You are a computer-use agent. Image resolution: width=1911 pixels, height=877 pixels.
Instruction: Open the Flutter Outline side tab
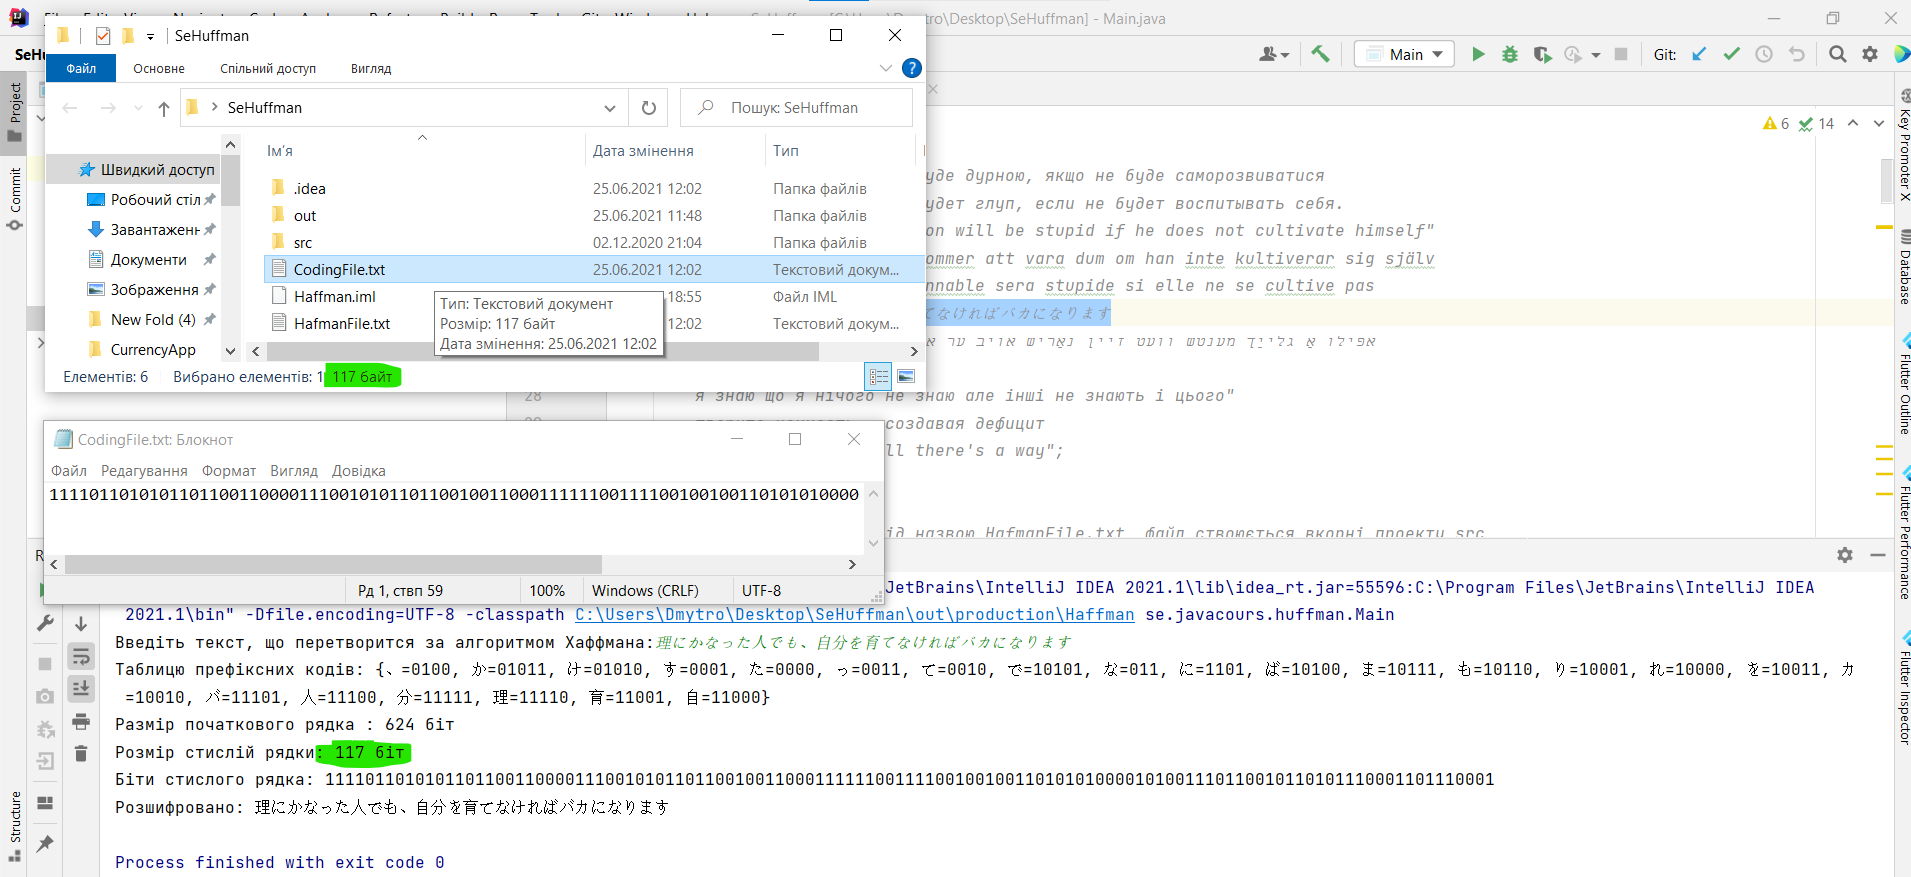tap(1904, 386)
